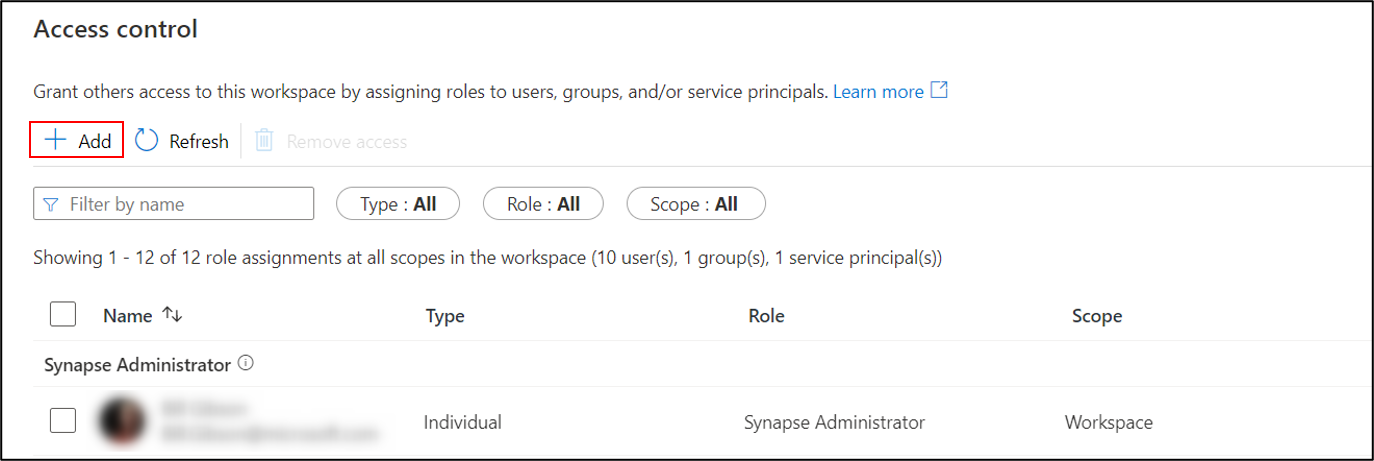Click the filter funnel icon
1374x461 pixels.
point(52,204)
